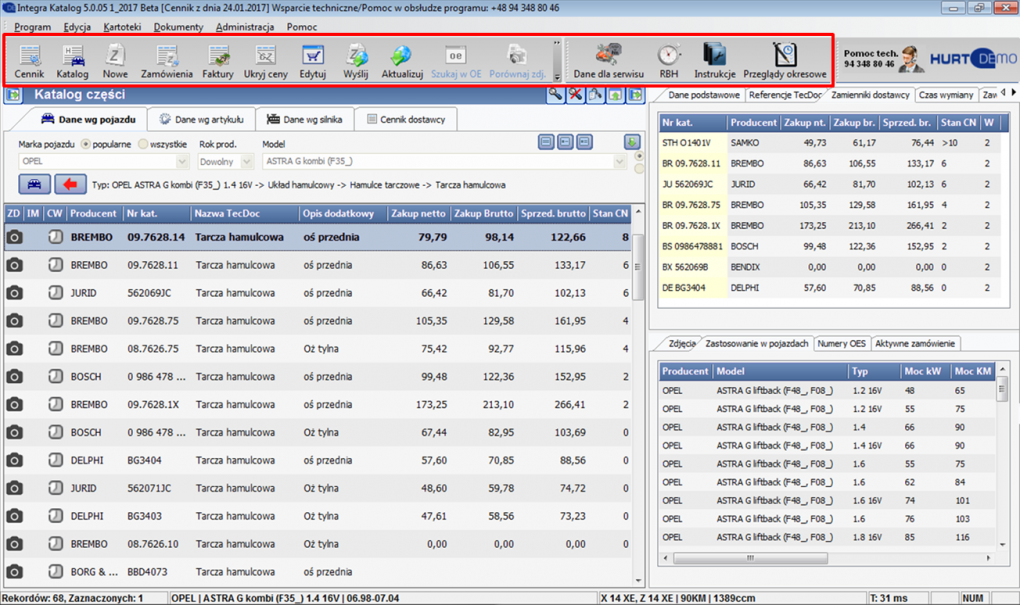
Task: Open the Aktywne zamówienie tab
Action: click(915, 343)
